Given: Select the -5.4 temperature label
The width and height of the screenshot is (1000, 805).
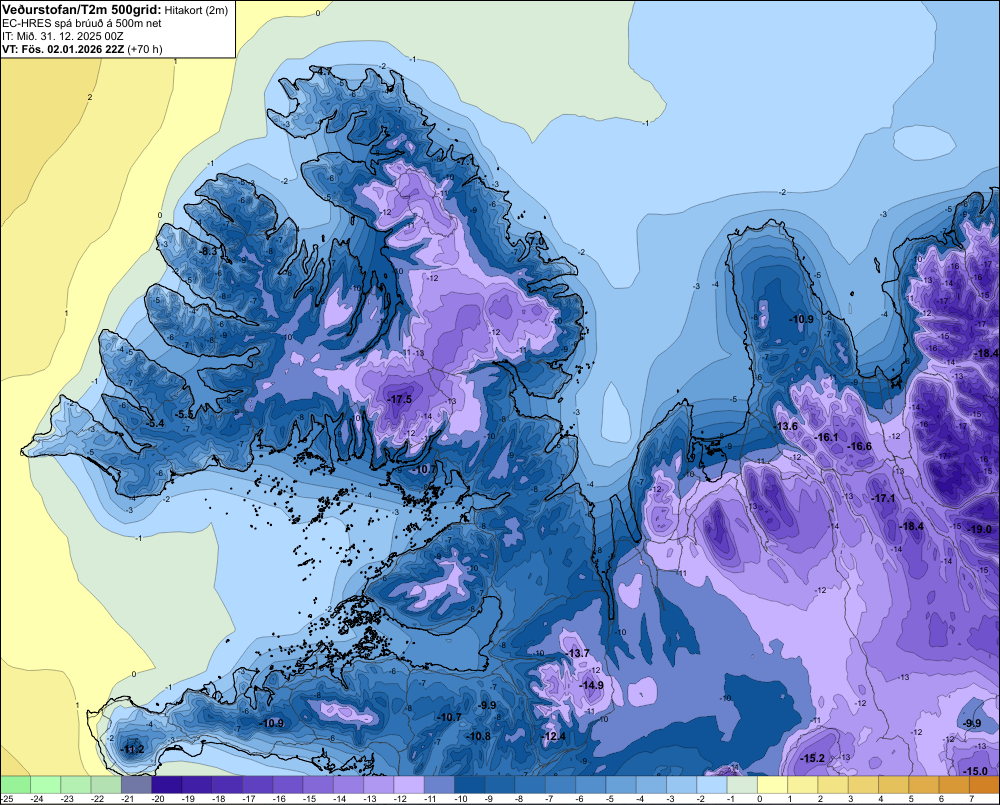Looking at the screenshot, I should (156, 423).
